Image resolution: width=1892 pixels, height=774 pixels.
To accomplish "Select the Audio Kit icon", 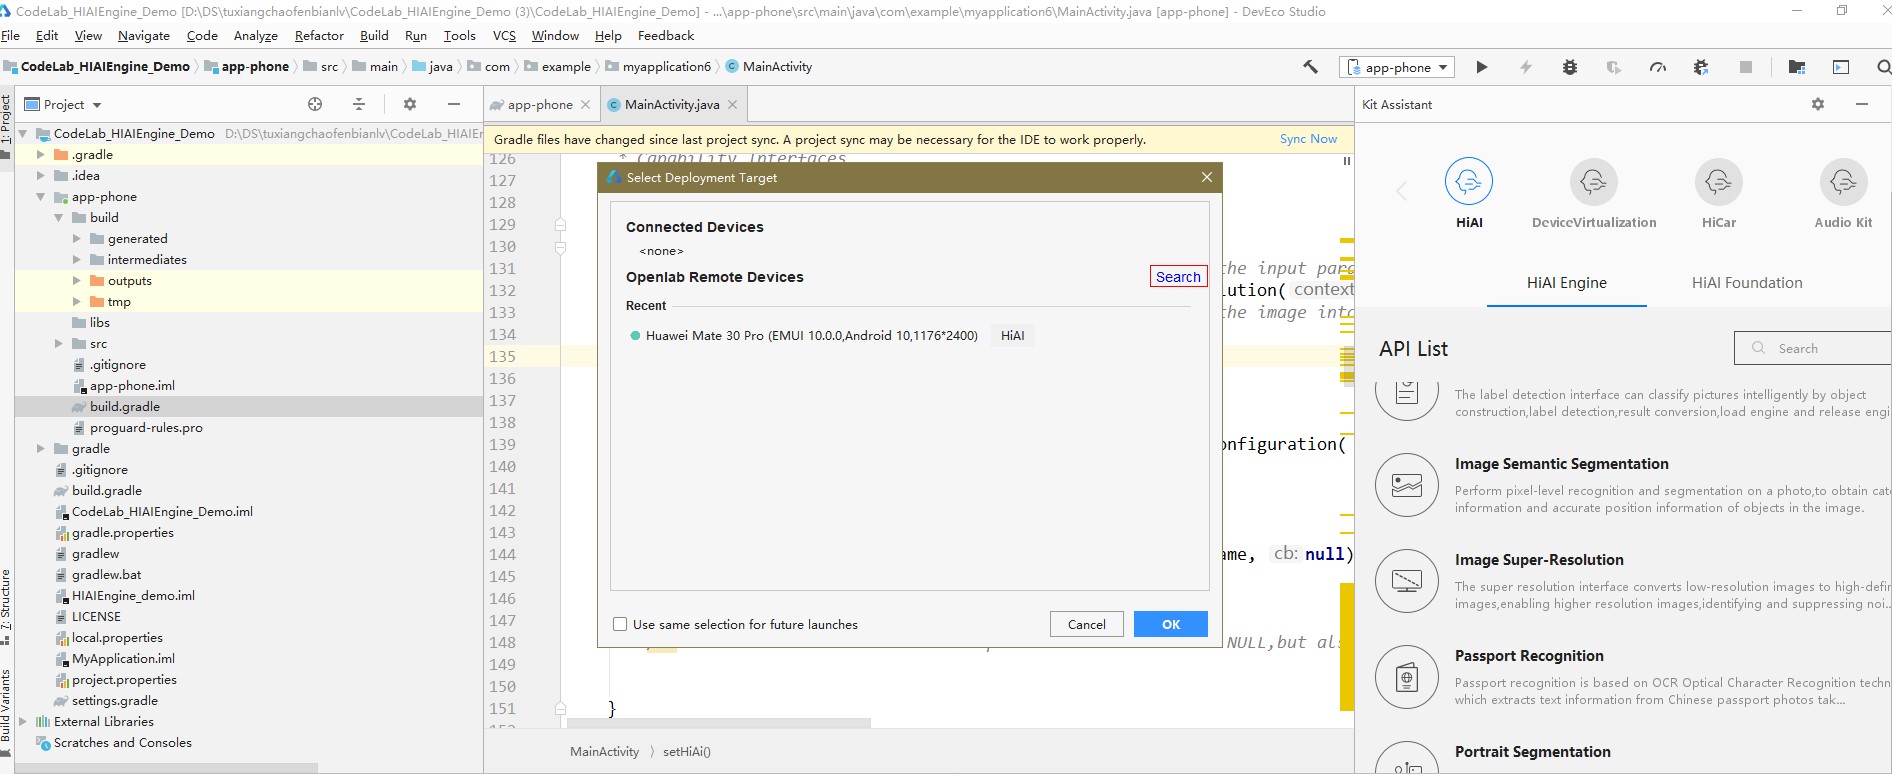I will (x=1843, y=182).
